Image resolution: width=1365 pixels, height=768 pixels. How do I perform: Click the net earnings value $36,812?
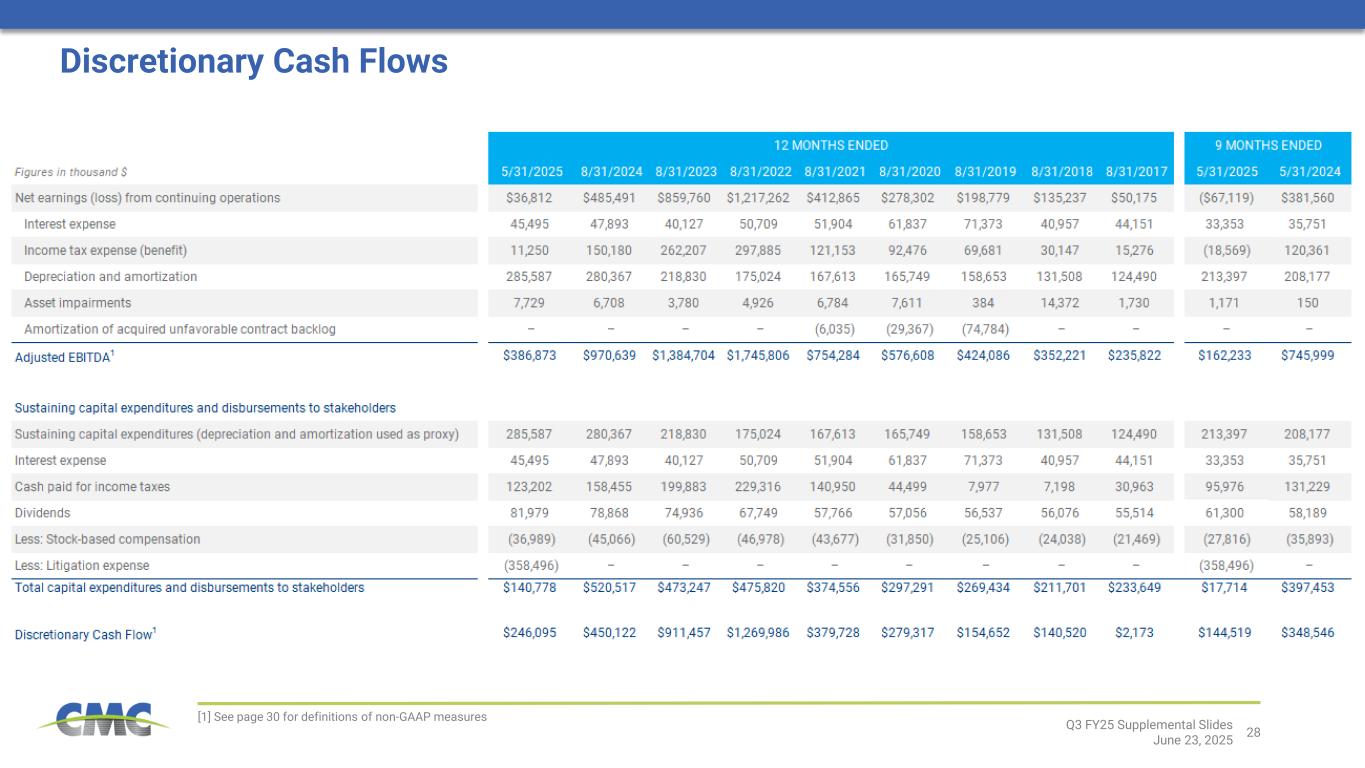(x=533, y=198)
